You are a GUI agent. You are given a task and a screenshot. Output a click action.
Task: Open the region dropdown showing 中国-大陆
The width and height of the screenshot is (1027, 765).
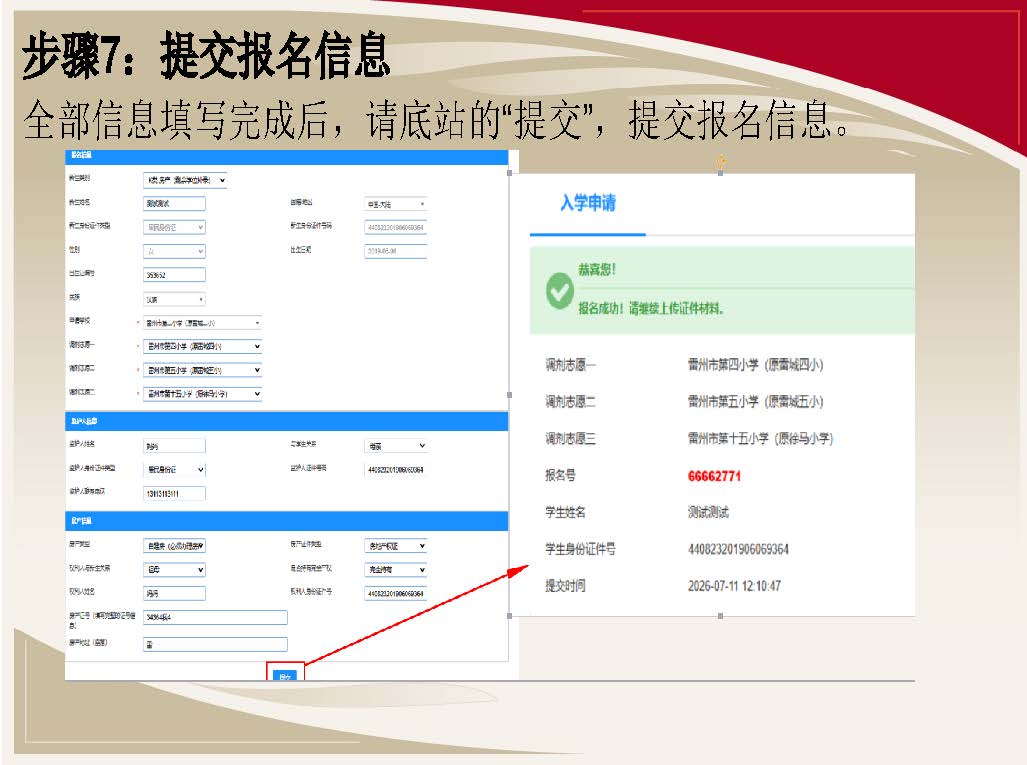[396, 204]
